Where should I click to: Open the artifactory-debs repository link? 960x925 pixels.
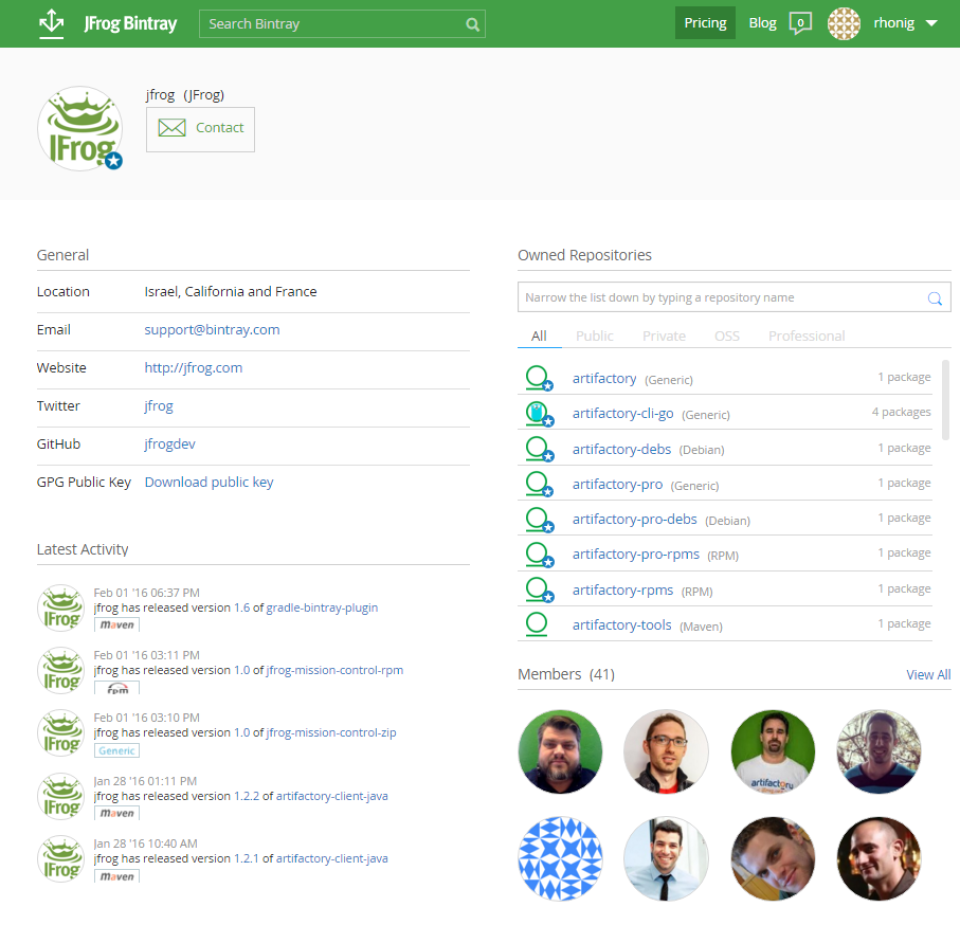tap(621, 449)
